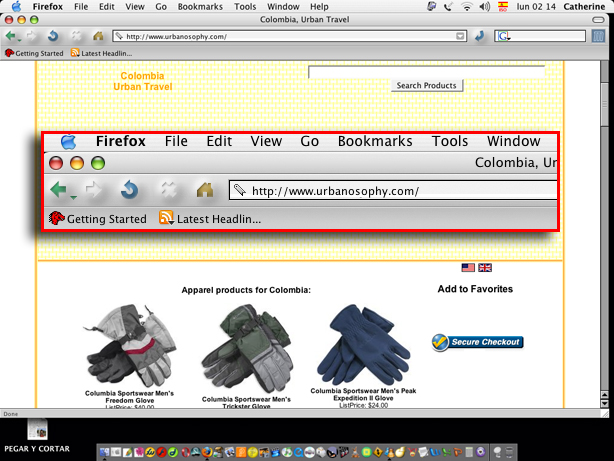Open the address bar history dropdown
614x461 pixels.
coord(460,36)
